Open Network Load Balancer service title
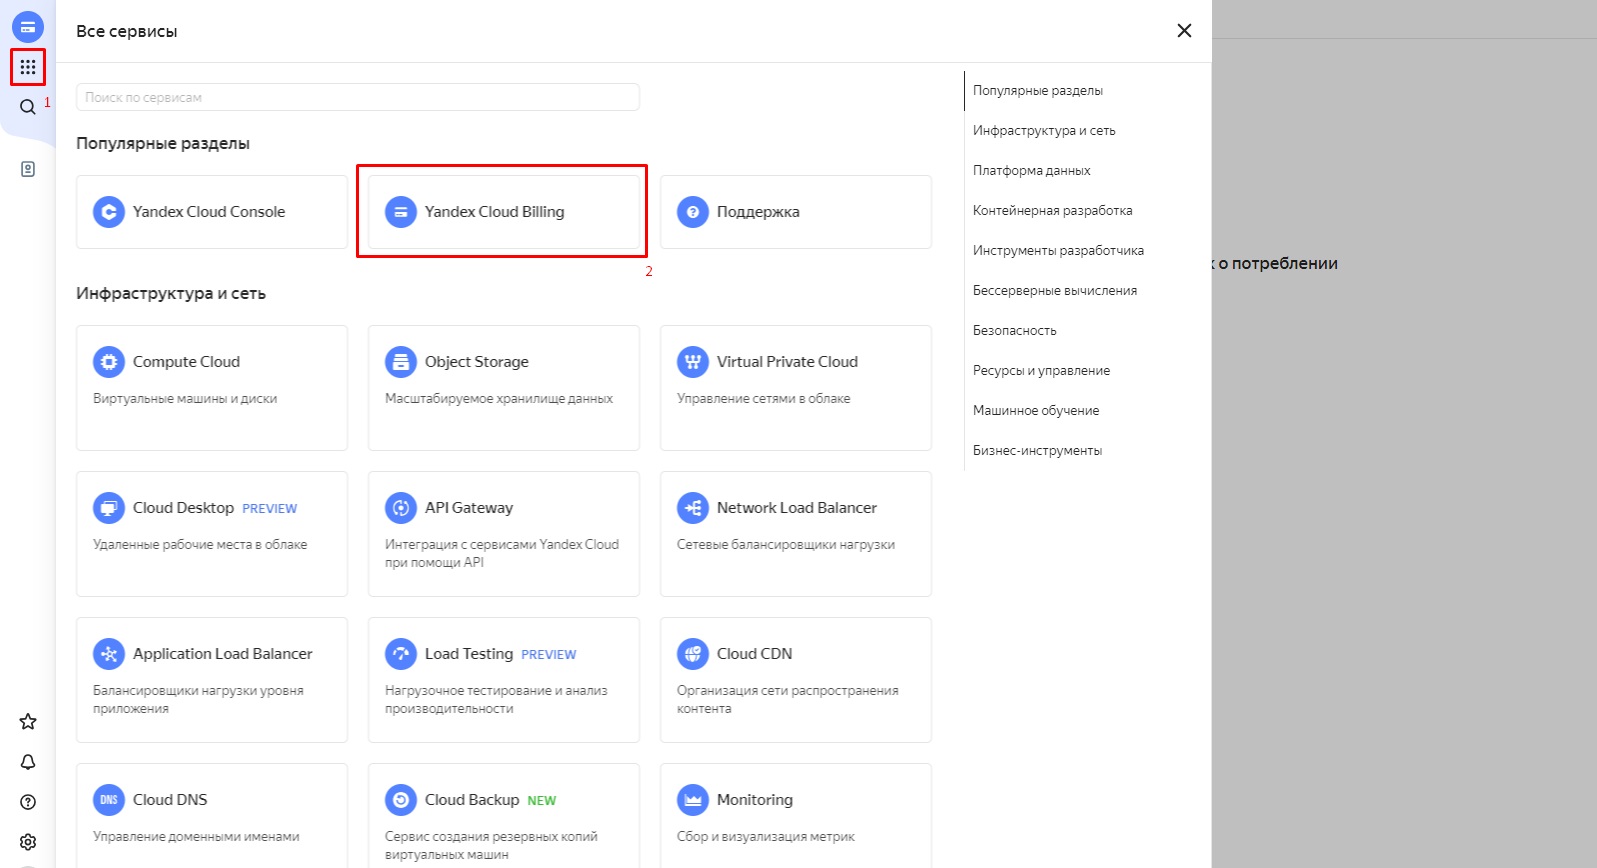This screenshot has height=868, width=1597. click(x=797, y=508)
